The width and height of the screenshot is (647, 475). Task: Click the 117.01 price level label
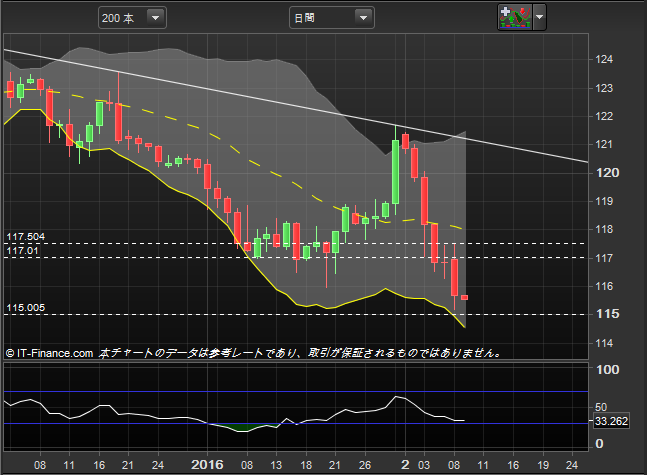(x=22, y=250)
